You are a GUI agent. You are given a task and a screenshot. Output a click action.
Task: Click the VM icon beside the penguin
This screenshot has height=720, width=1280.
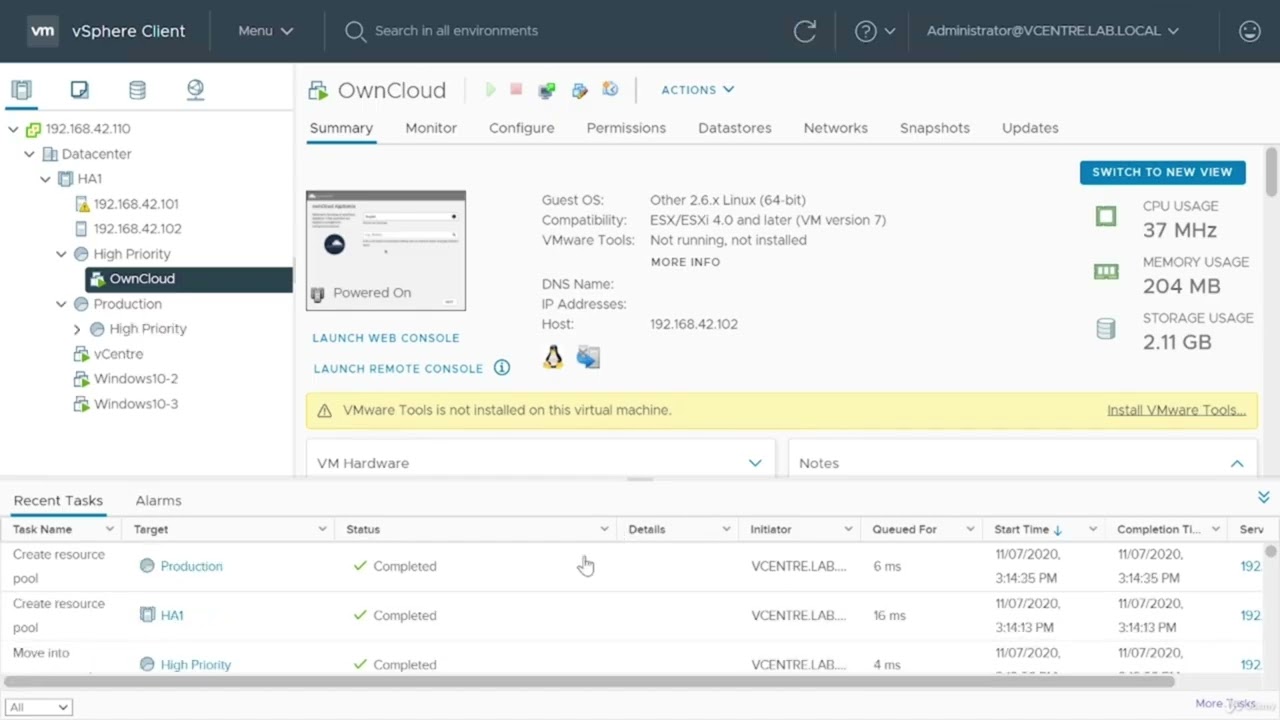click(x=588, y=357)
